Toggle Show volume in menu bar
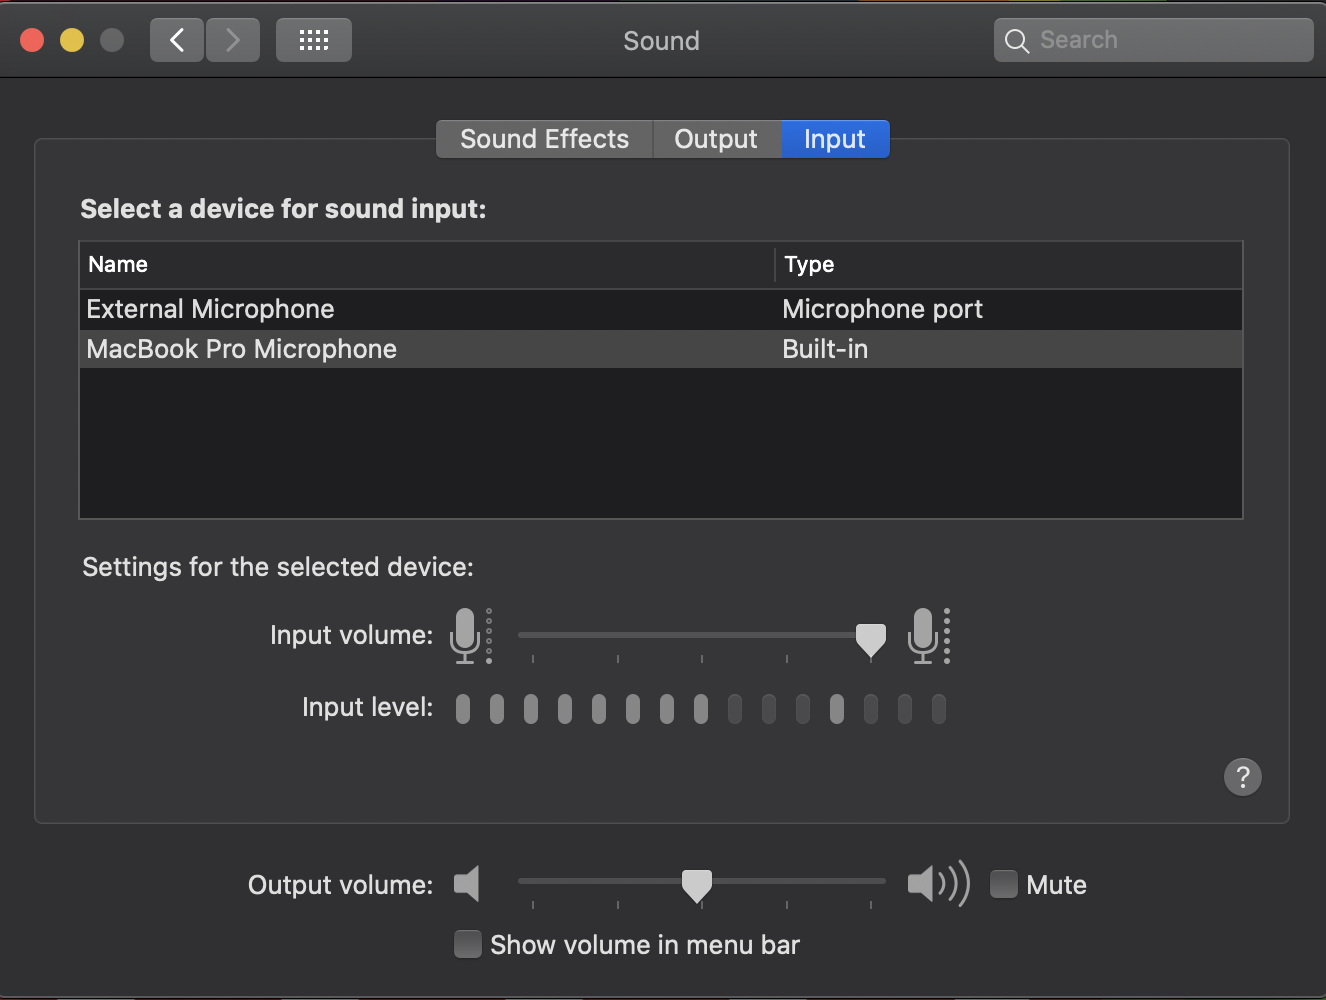 coord(468,944)
